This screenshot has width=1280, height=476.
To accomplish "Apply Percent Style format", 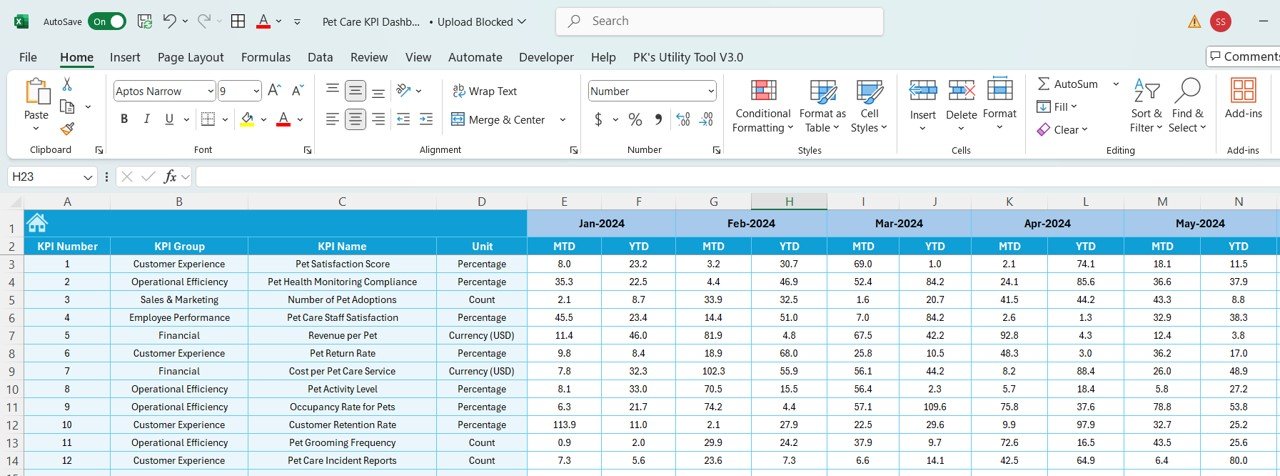I will click(x=634, y=119).
